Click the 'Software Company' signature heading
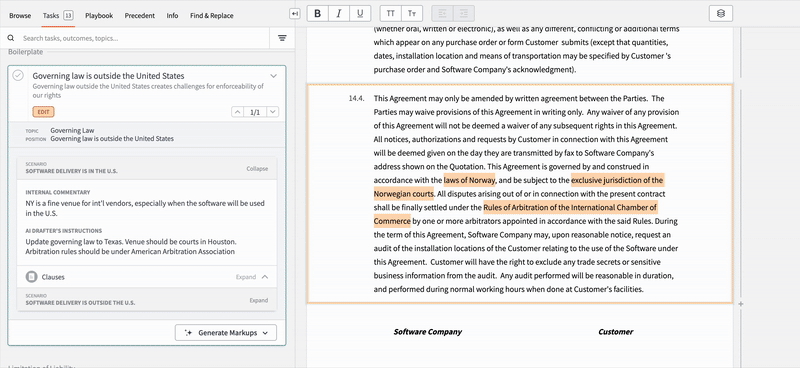 coord(428,332)
